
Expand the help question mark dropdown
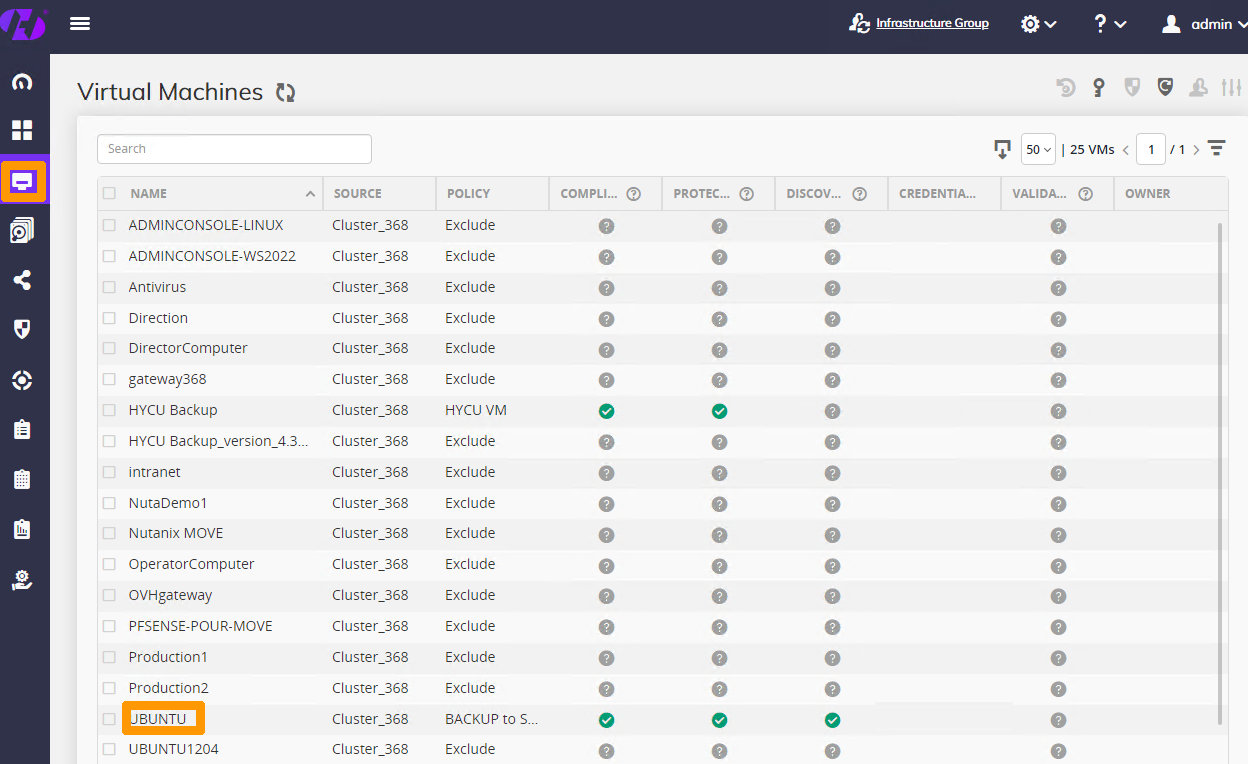point(1110,24)
